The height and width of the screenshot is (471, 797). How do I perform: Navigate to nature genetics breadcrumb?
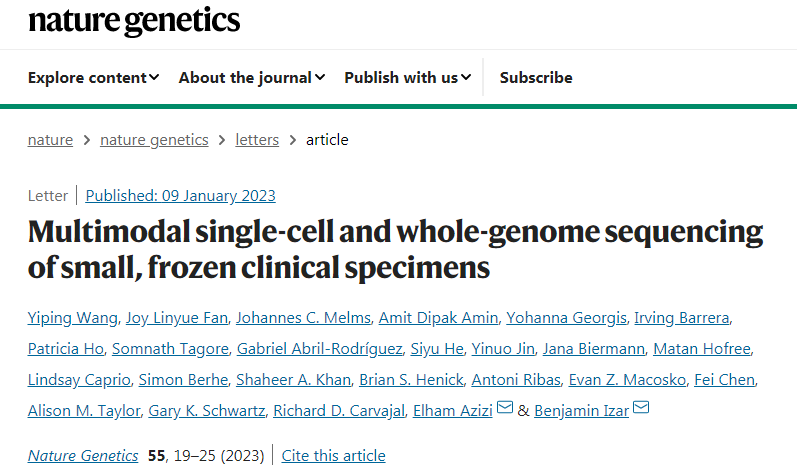pyautogui.click(x=154, y=140)
